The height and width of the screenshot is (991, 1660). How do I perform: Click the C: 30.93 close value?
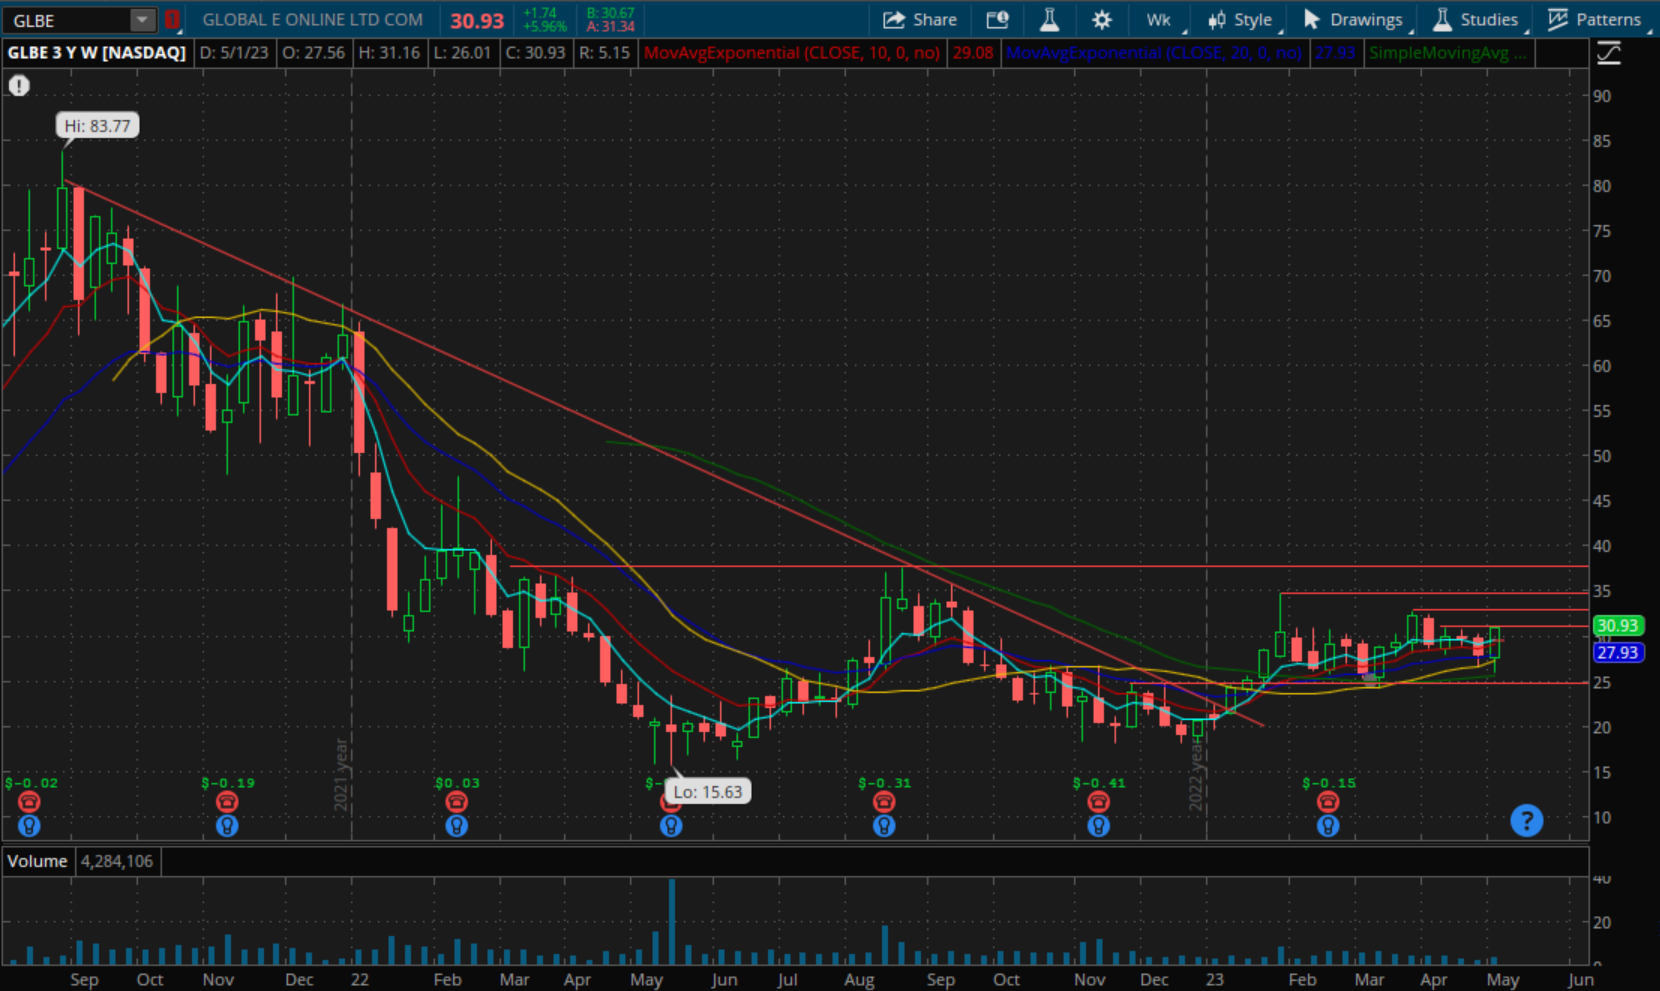tap(535, 53)
